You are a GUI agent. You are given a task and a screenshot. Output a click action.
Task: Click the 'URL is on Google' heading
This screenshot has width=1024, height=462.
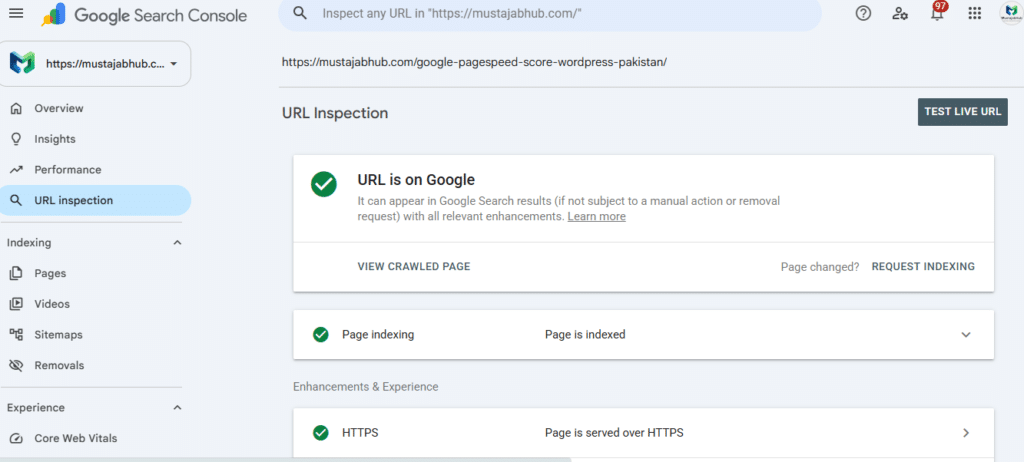point(416,180)
